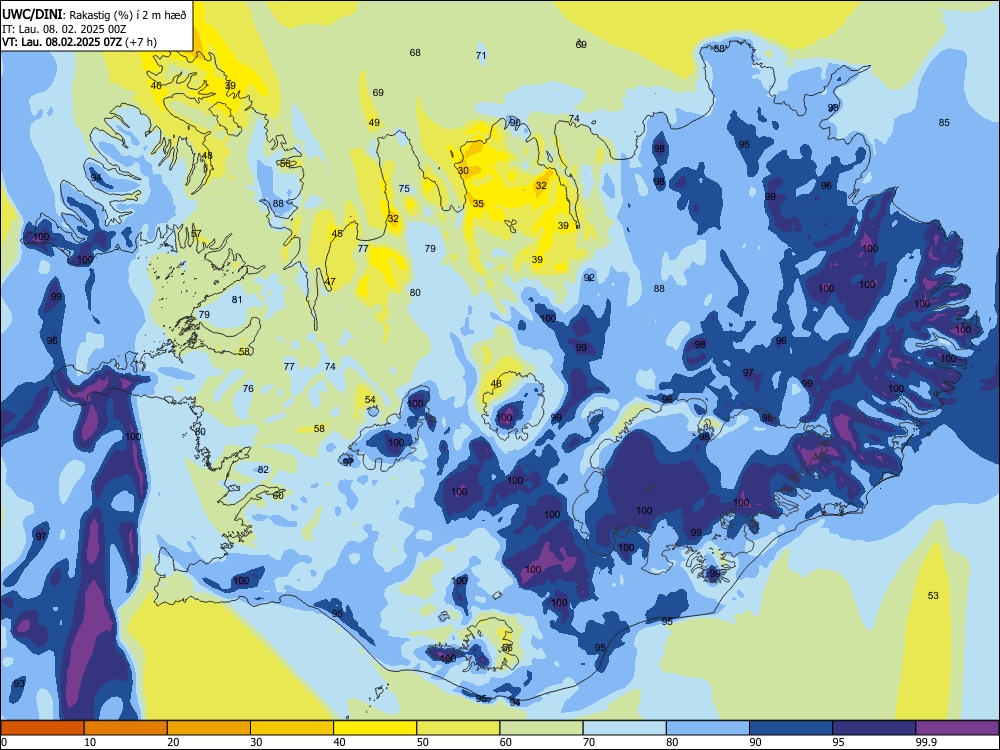Select the 50–60 pale yellow legend swatch
This screenshot has width=1000, height=750.
point(458,728)
